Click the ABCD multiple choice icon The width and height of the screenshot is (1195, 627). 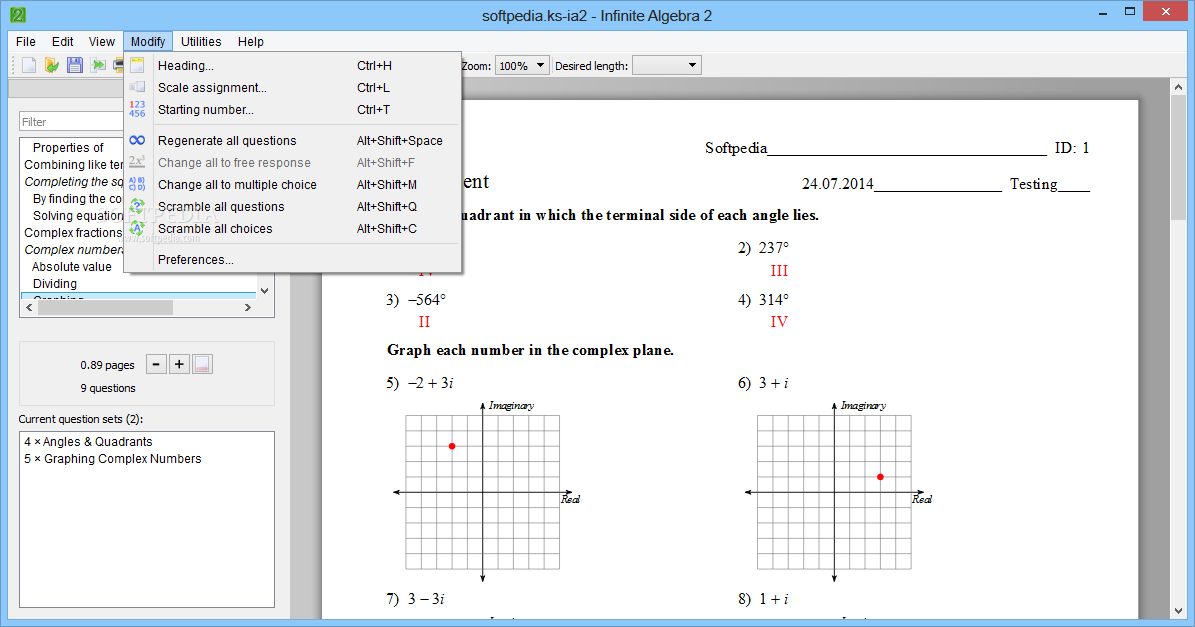pos(137,184)
